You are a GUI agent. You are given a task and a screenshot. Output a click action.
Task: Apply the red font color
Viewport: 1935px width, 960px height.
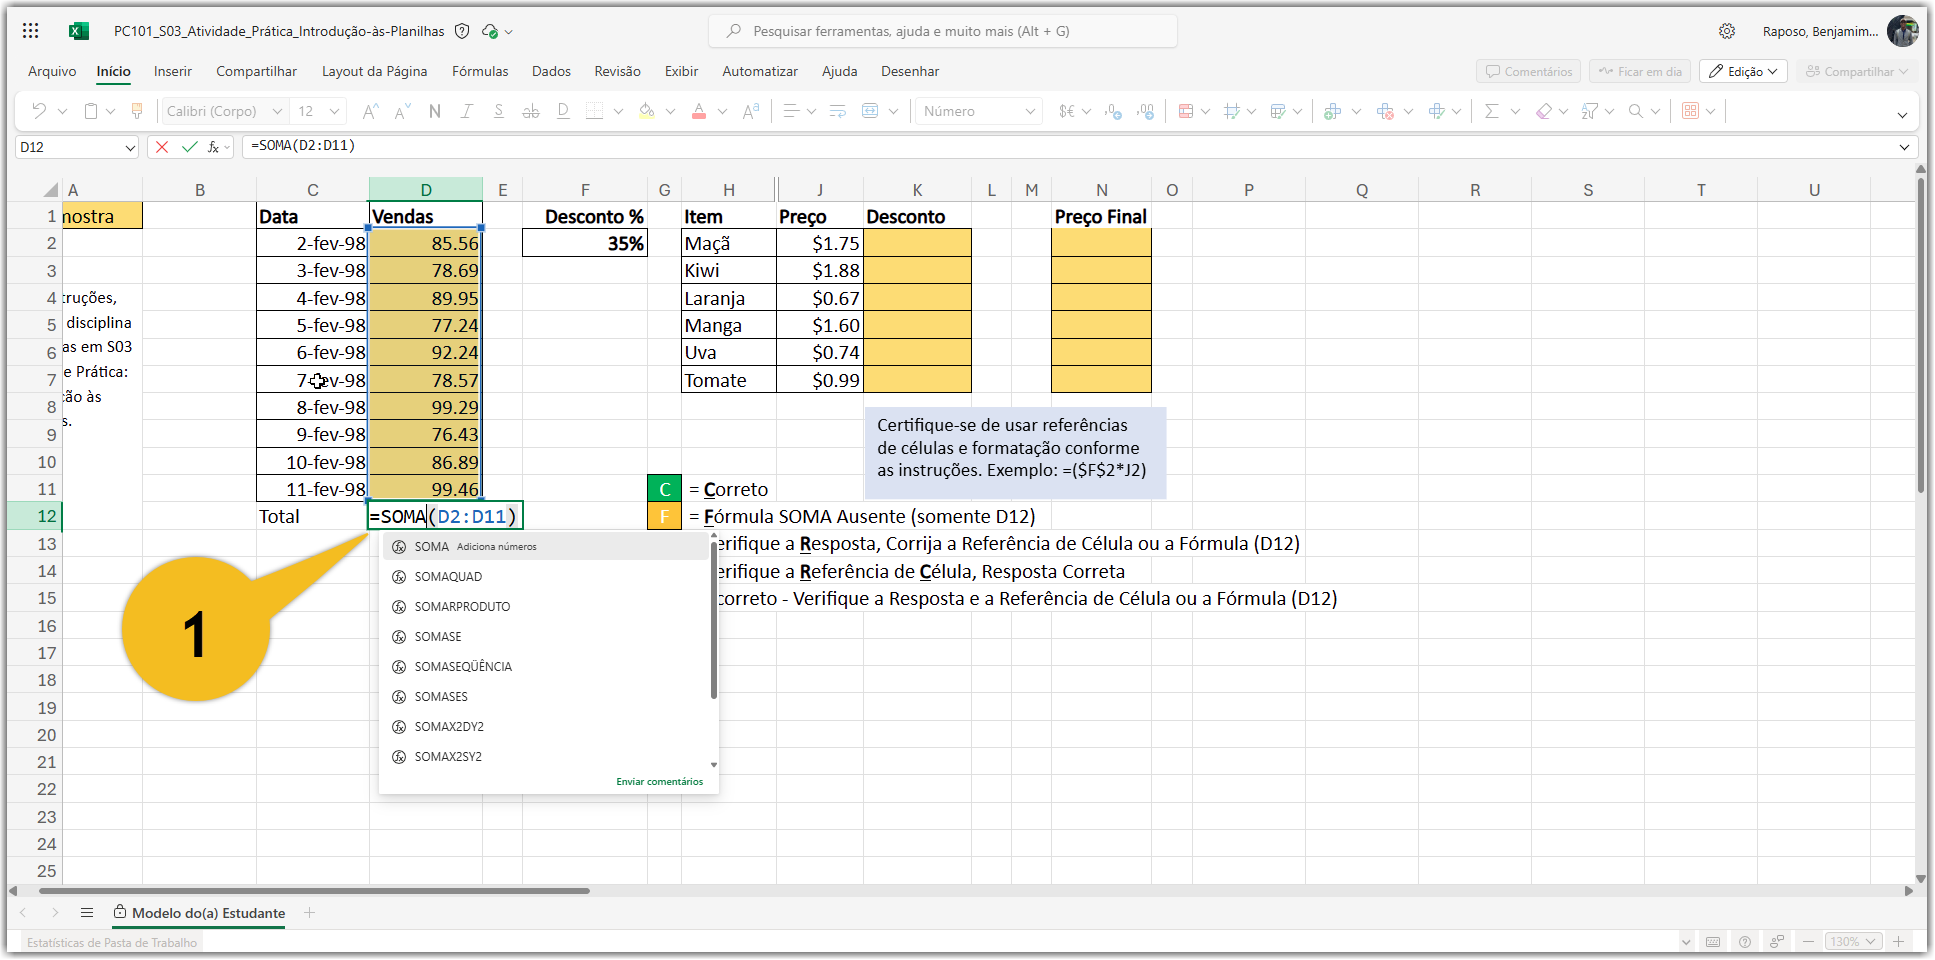(699, 111)
